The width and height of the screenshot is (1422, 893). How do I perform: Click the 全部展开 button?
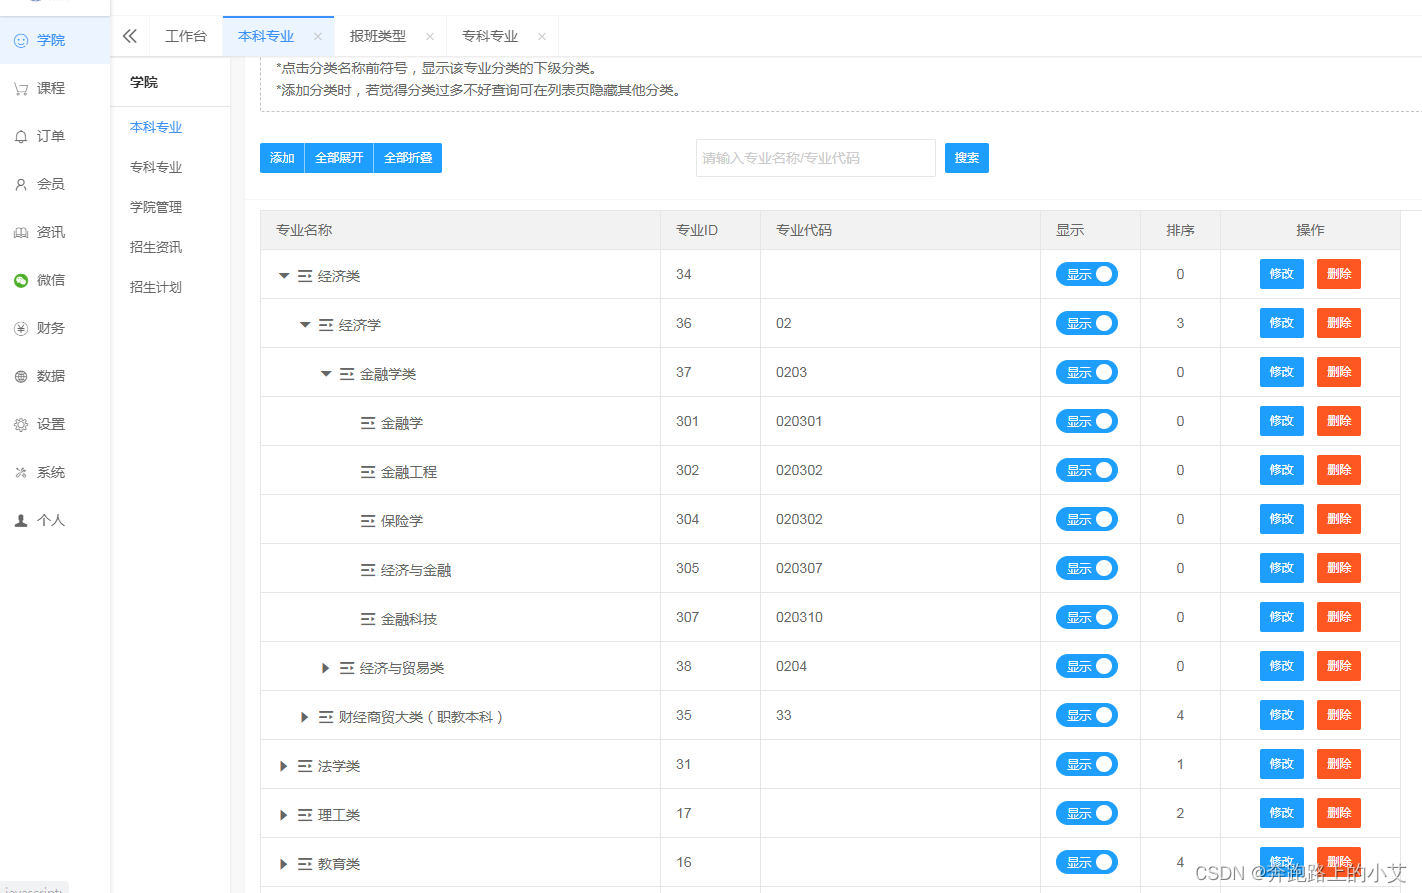click(339, 158)
